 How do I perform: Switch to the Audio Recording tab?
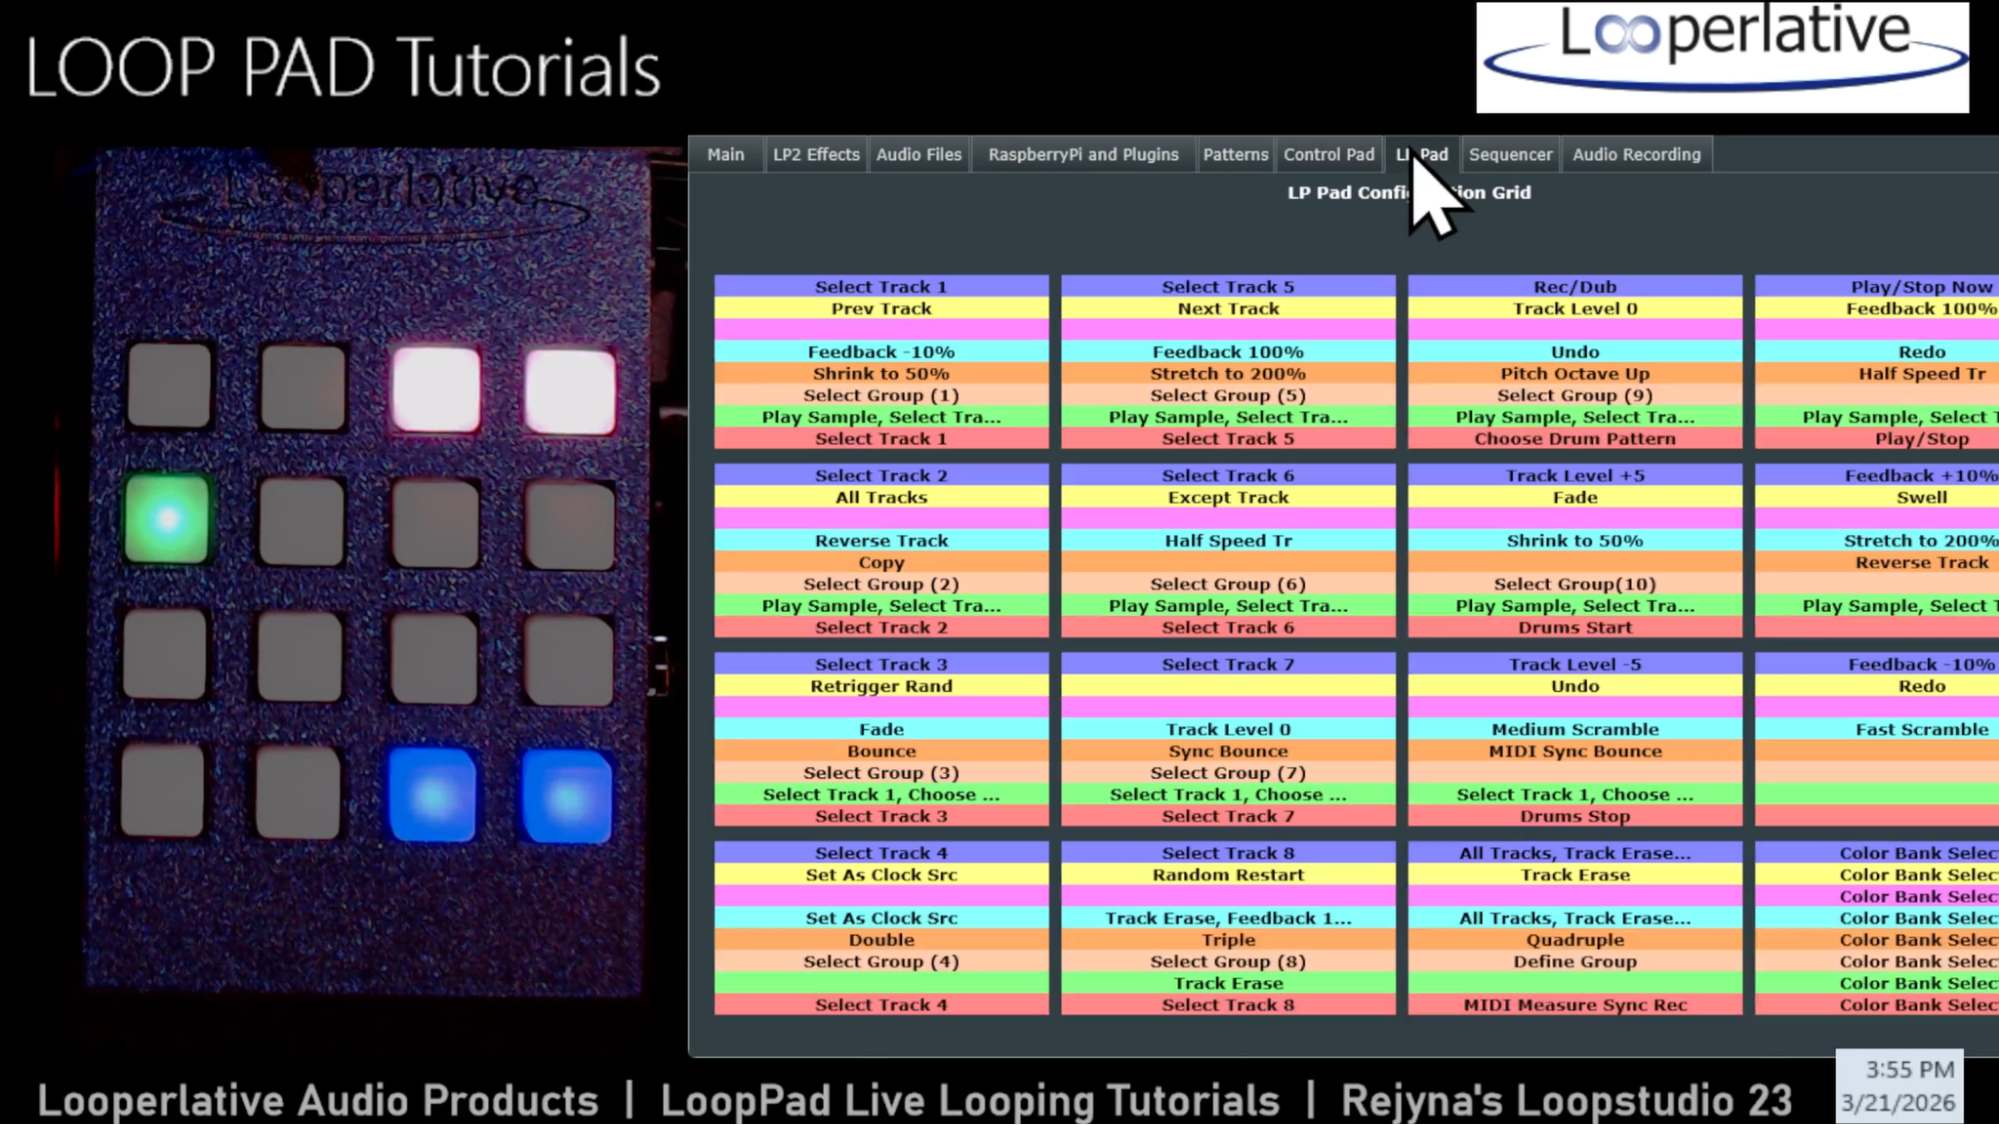[1636, 155]
